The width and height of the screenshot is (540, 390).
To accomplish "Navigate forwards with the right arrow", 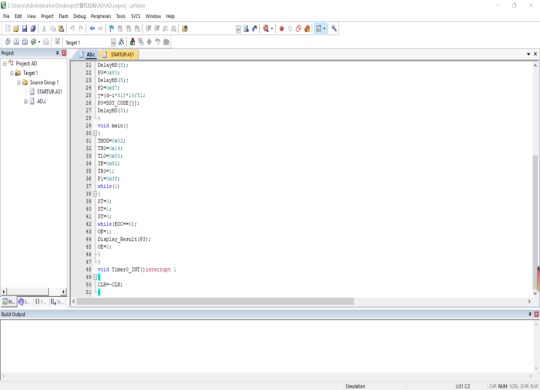I will [100, 29].
